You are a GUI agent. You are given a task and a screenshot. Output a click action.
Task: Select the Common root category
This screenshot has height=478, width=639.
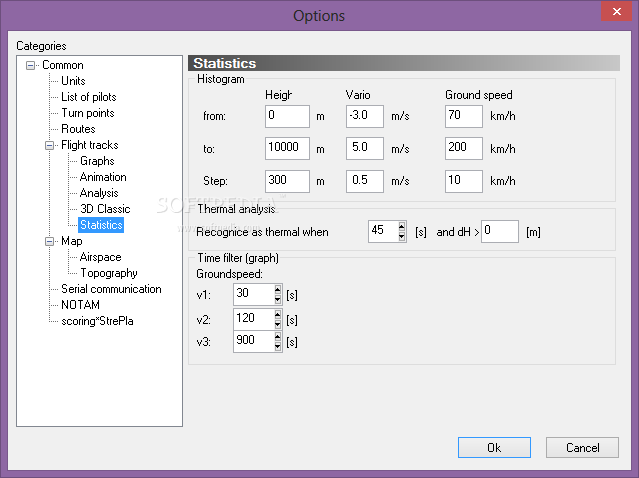(63, 65)
